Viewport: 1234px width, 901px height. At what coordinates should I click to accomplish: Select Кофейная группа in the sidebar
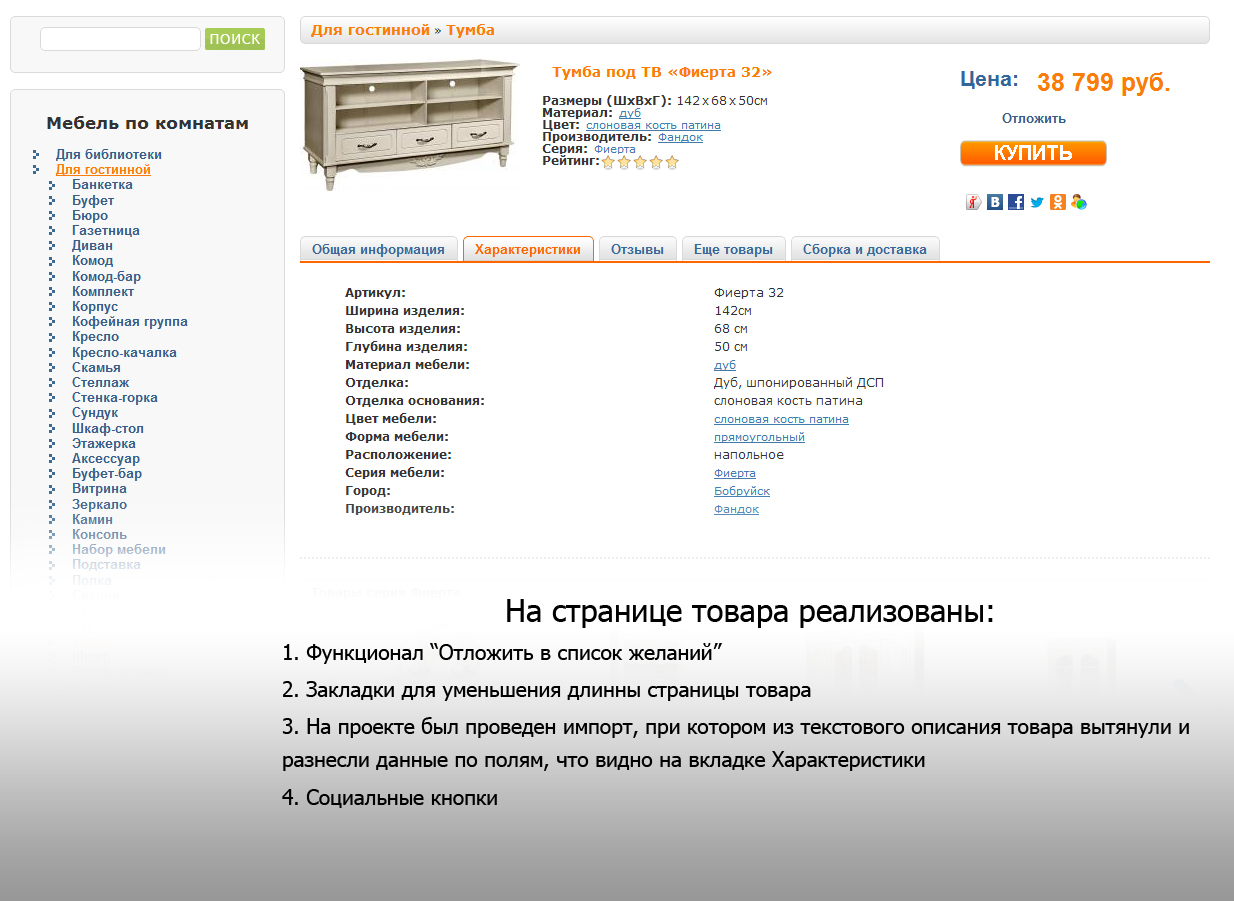tap(130, 321)
